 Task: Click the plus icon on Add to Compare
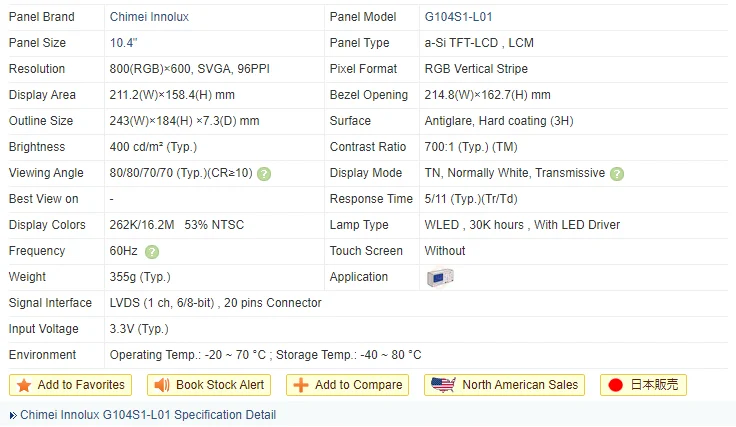point(300,385)
